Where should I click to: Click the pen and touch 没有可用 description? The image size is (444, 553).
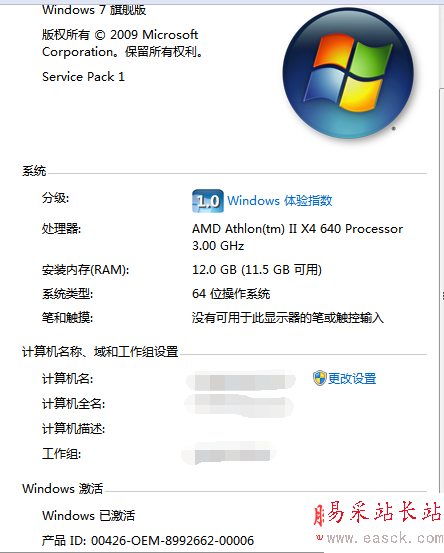(287, 318)
